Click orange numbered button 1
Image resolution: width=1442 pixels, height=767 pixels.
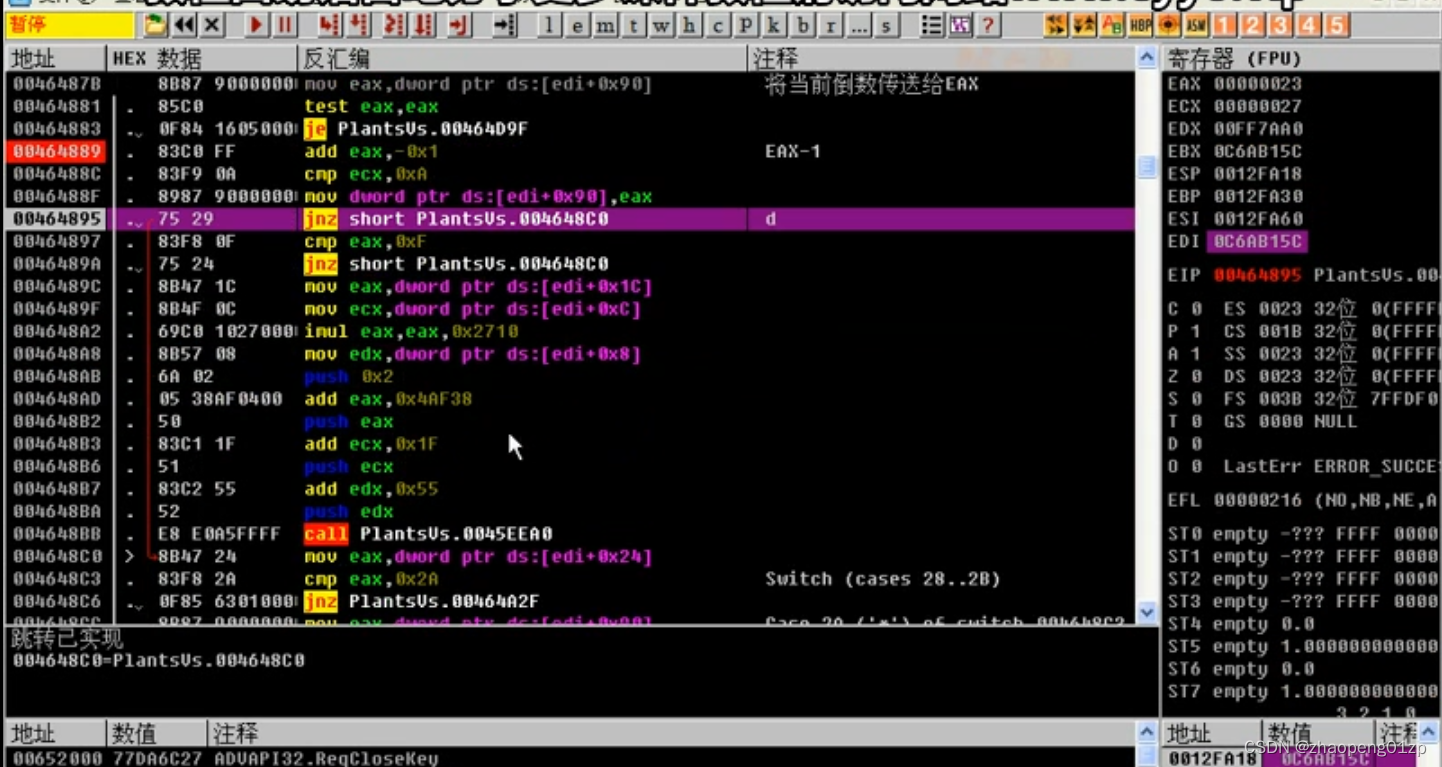tap(1225, 25)
